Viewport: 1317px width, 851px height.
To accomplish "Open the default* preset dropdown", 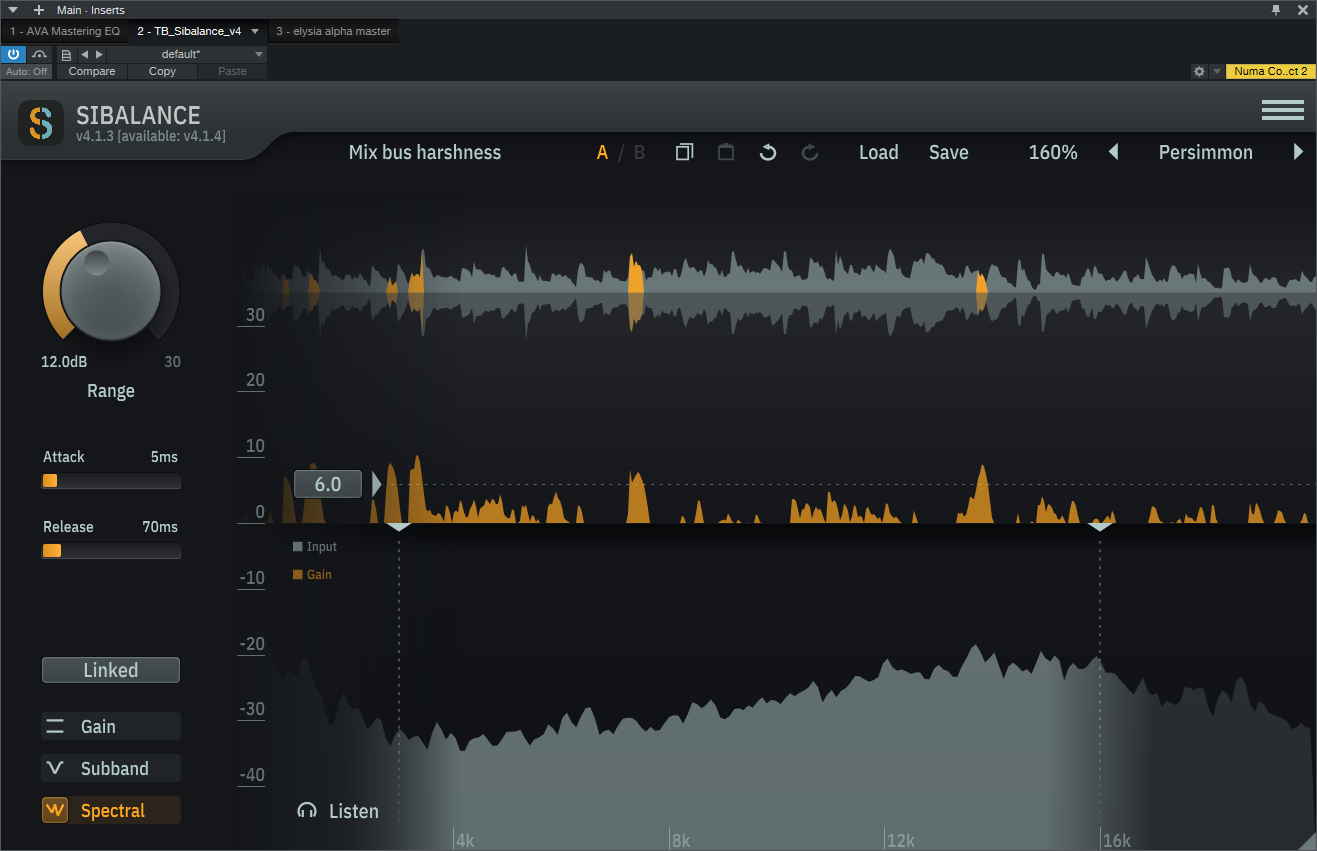I will click(x=187, y=54).
